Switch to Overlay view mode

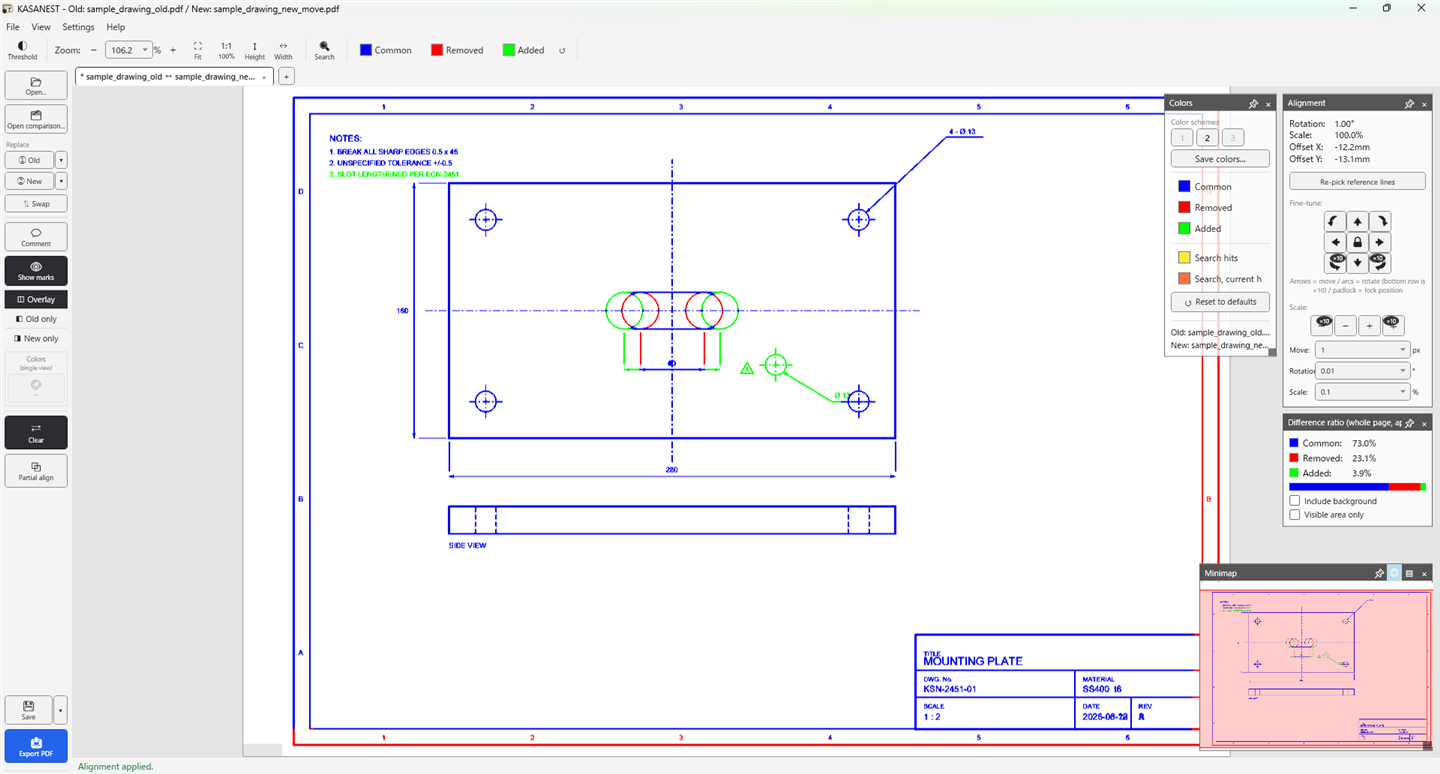coord(36,299)
